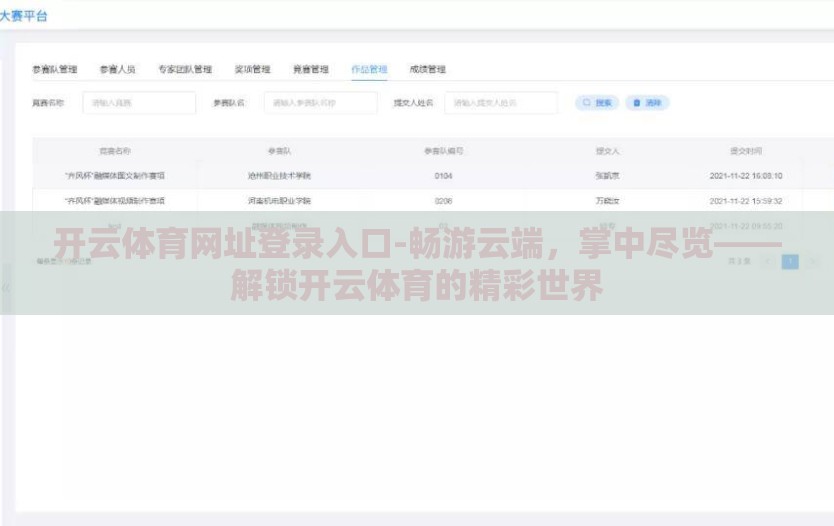
Task: Collapse the sidebar with the double-chevron handle
Action: tap(6, 288)
